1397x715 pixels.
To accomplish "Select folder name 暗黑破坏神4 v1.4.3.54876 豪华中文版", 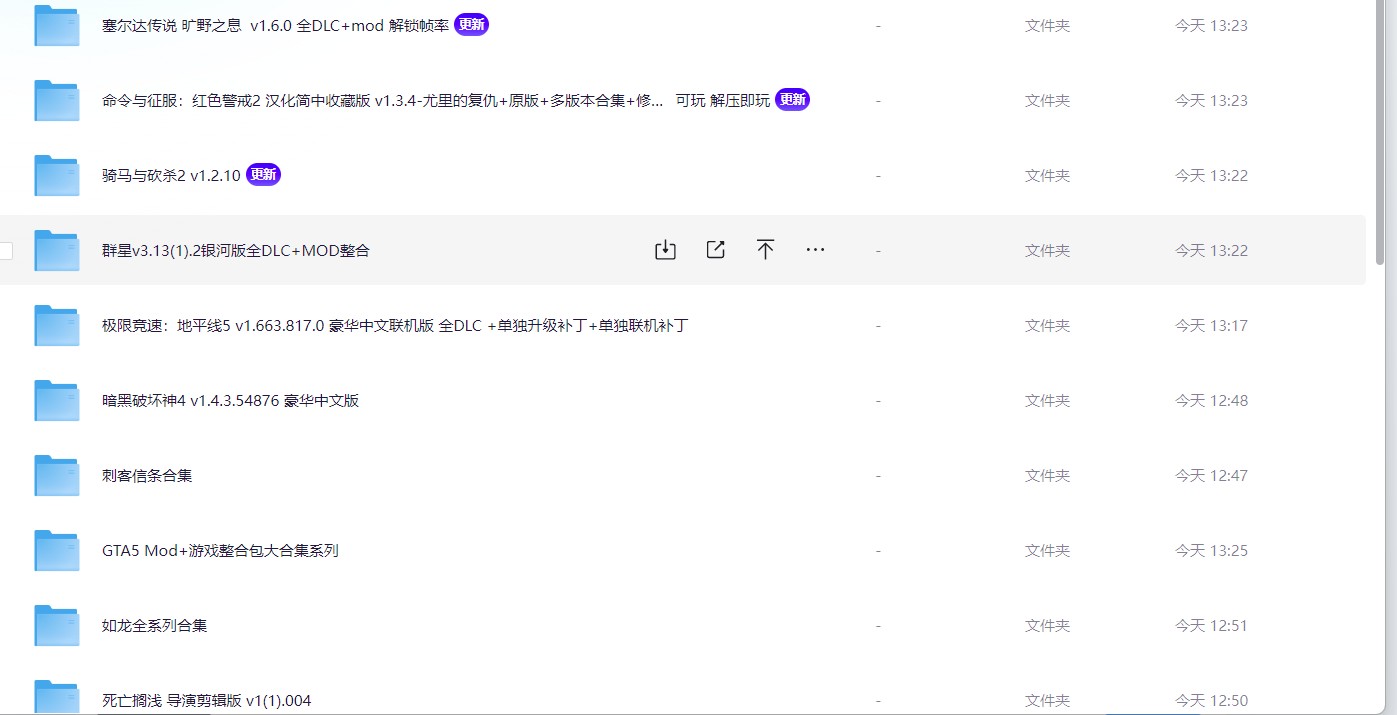I will click(x=230, y=401).
